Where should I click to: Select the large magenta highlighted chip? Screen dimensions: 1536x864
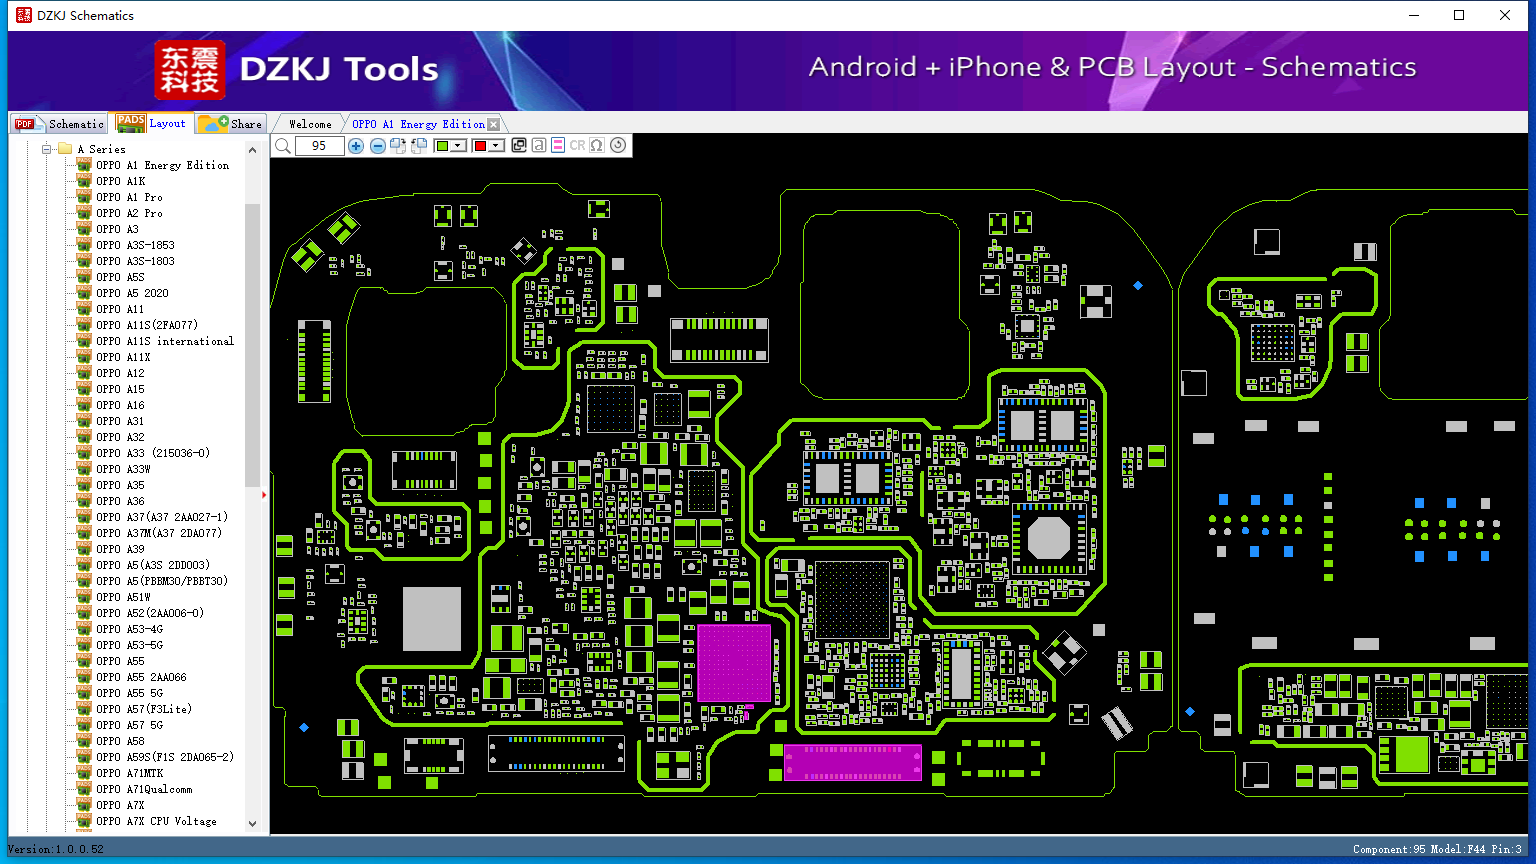734,663
